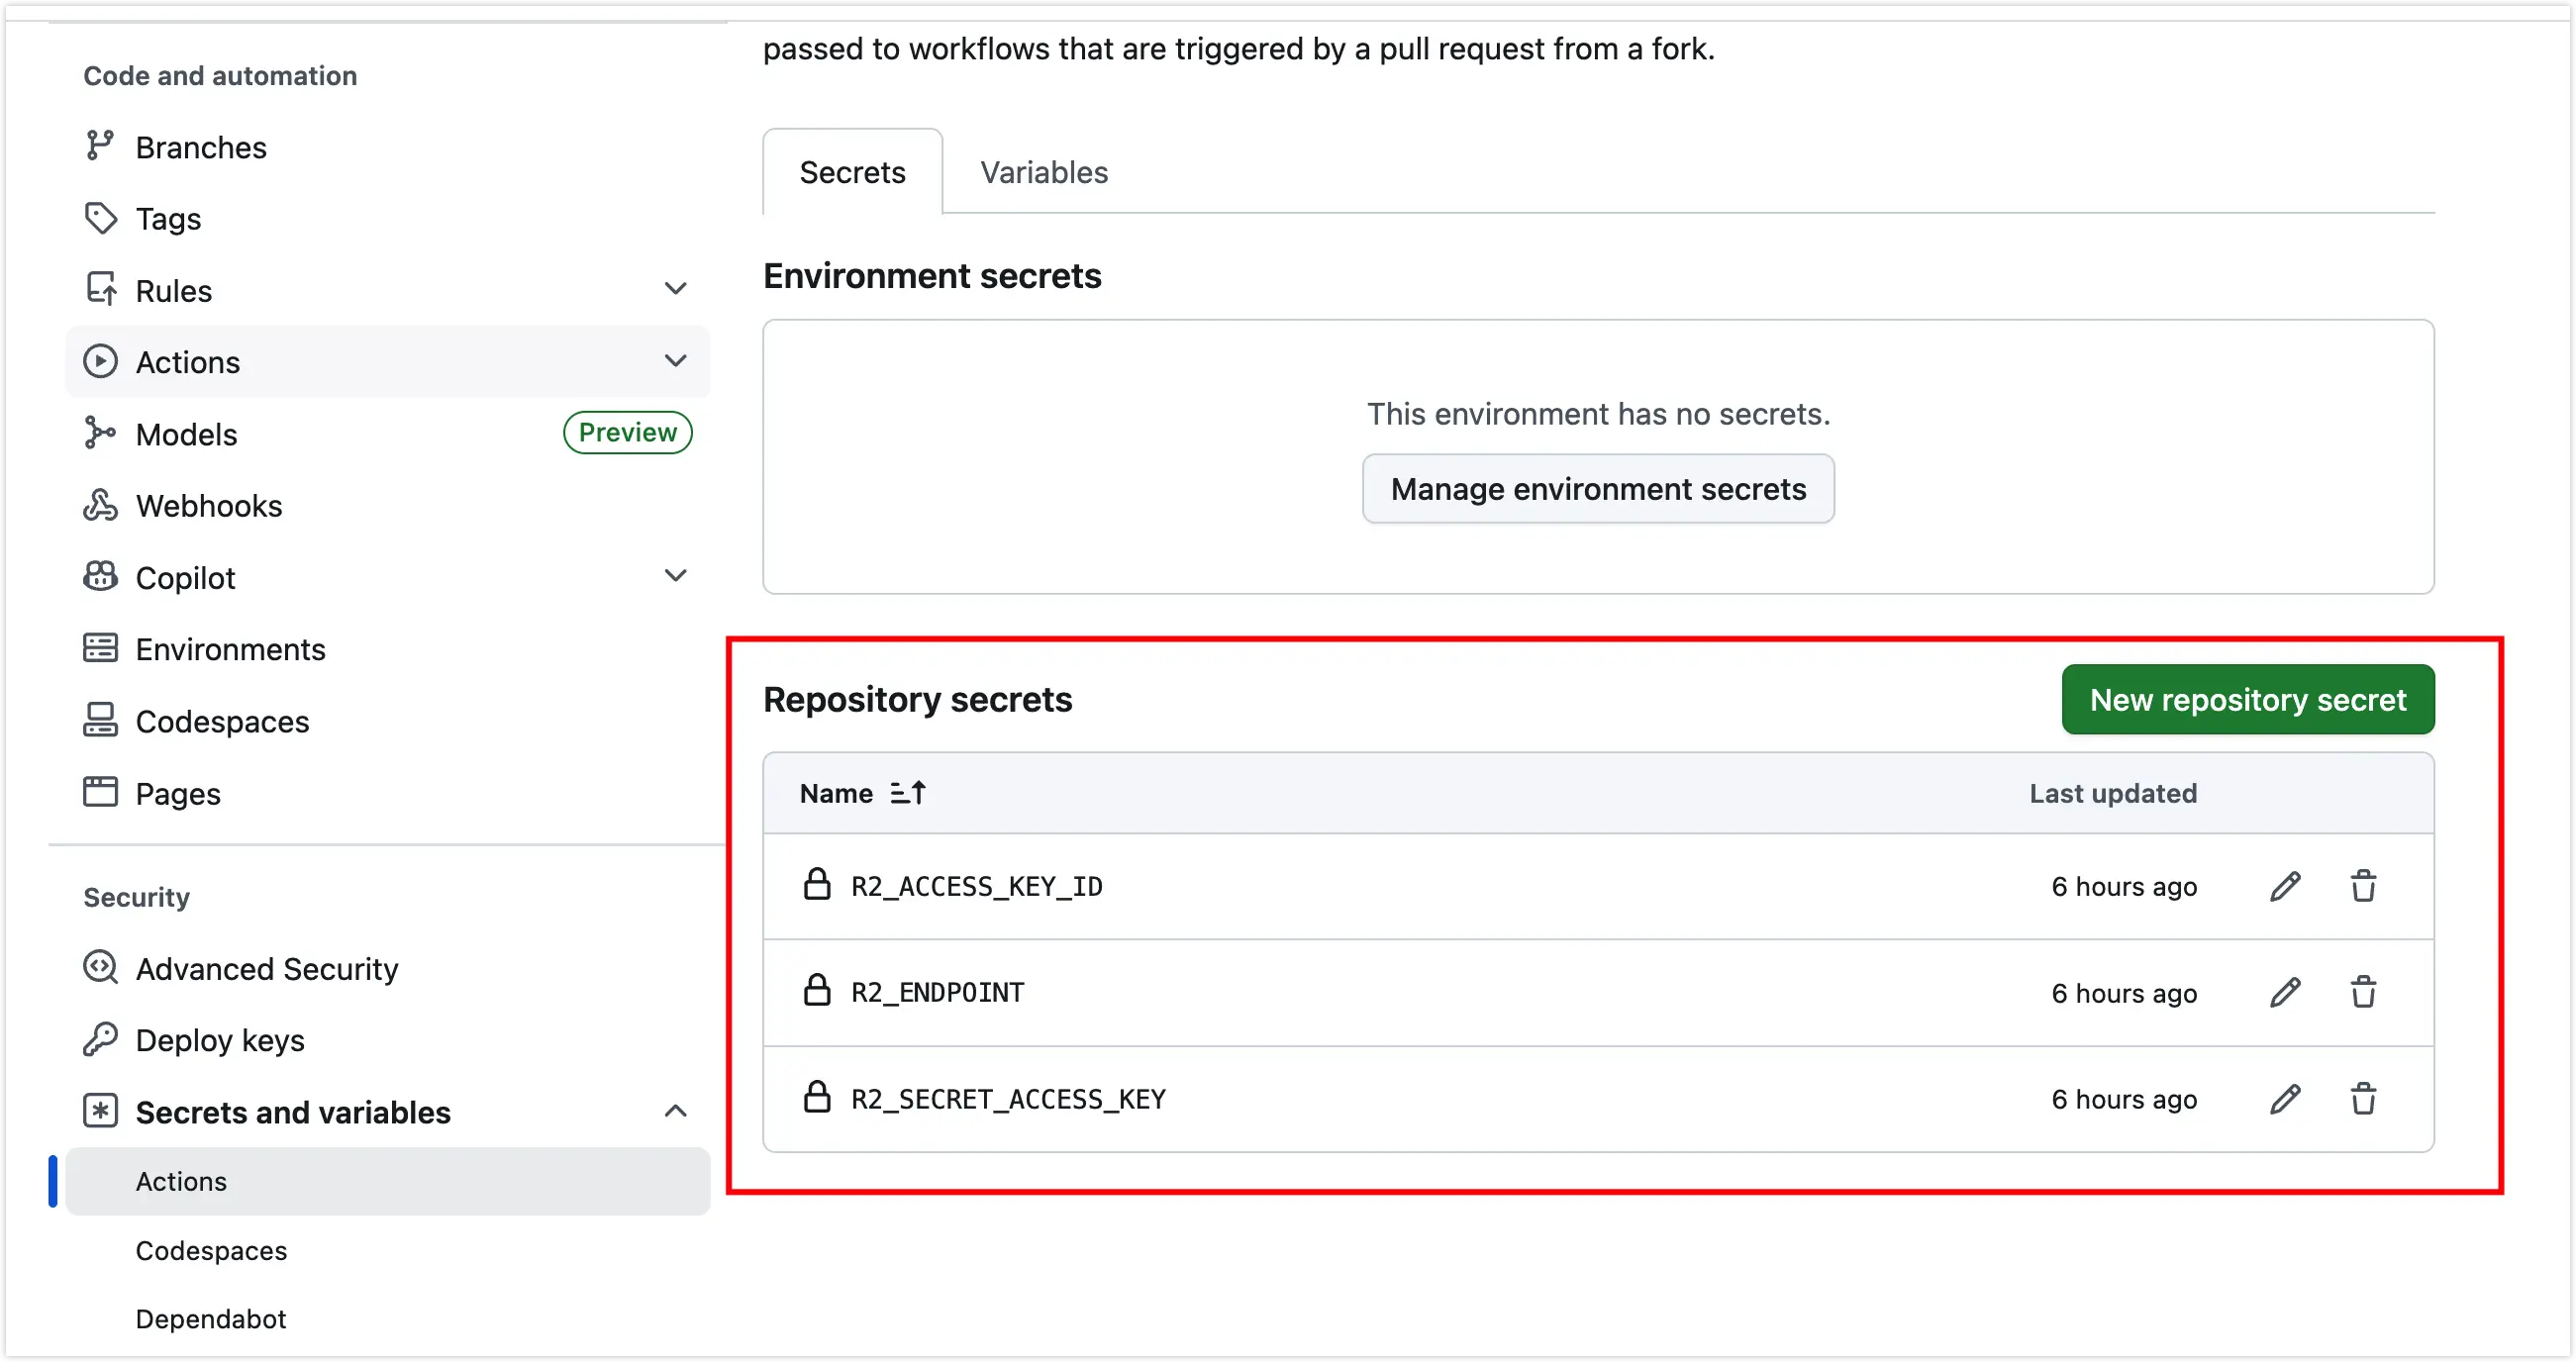The height and width of the screenshot is (1362, 2576).
Task: Toggle Name column sort order icon
Action: (908, 793)
